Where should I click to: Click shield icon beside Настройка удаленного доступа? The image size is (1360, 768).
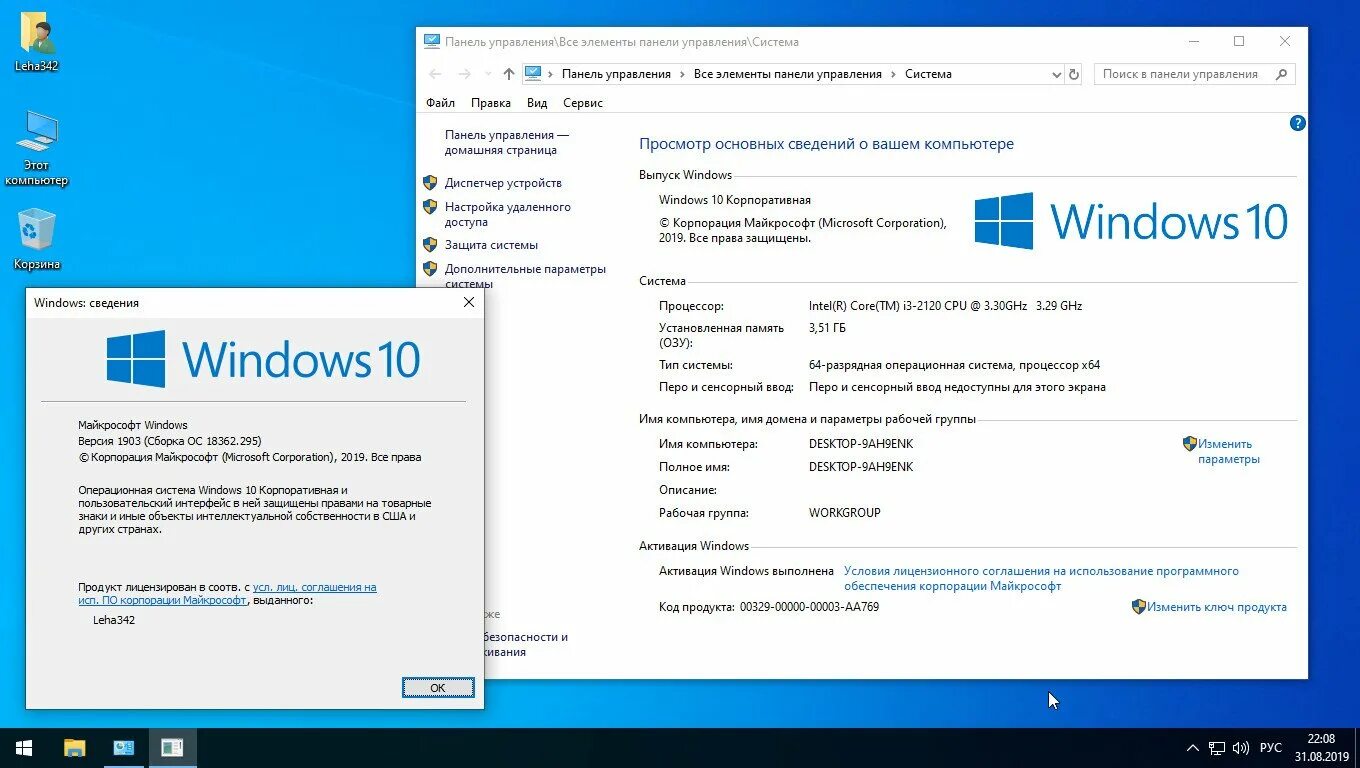click(430, 207)
